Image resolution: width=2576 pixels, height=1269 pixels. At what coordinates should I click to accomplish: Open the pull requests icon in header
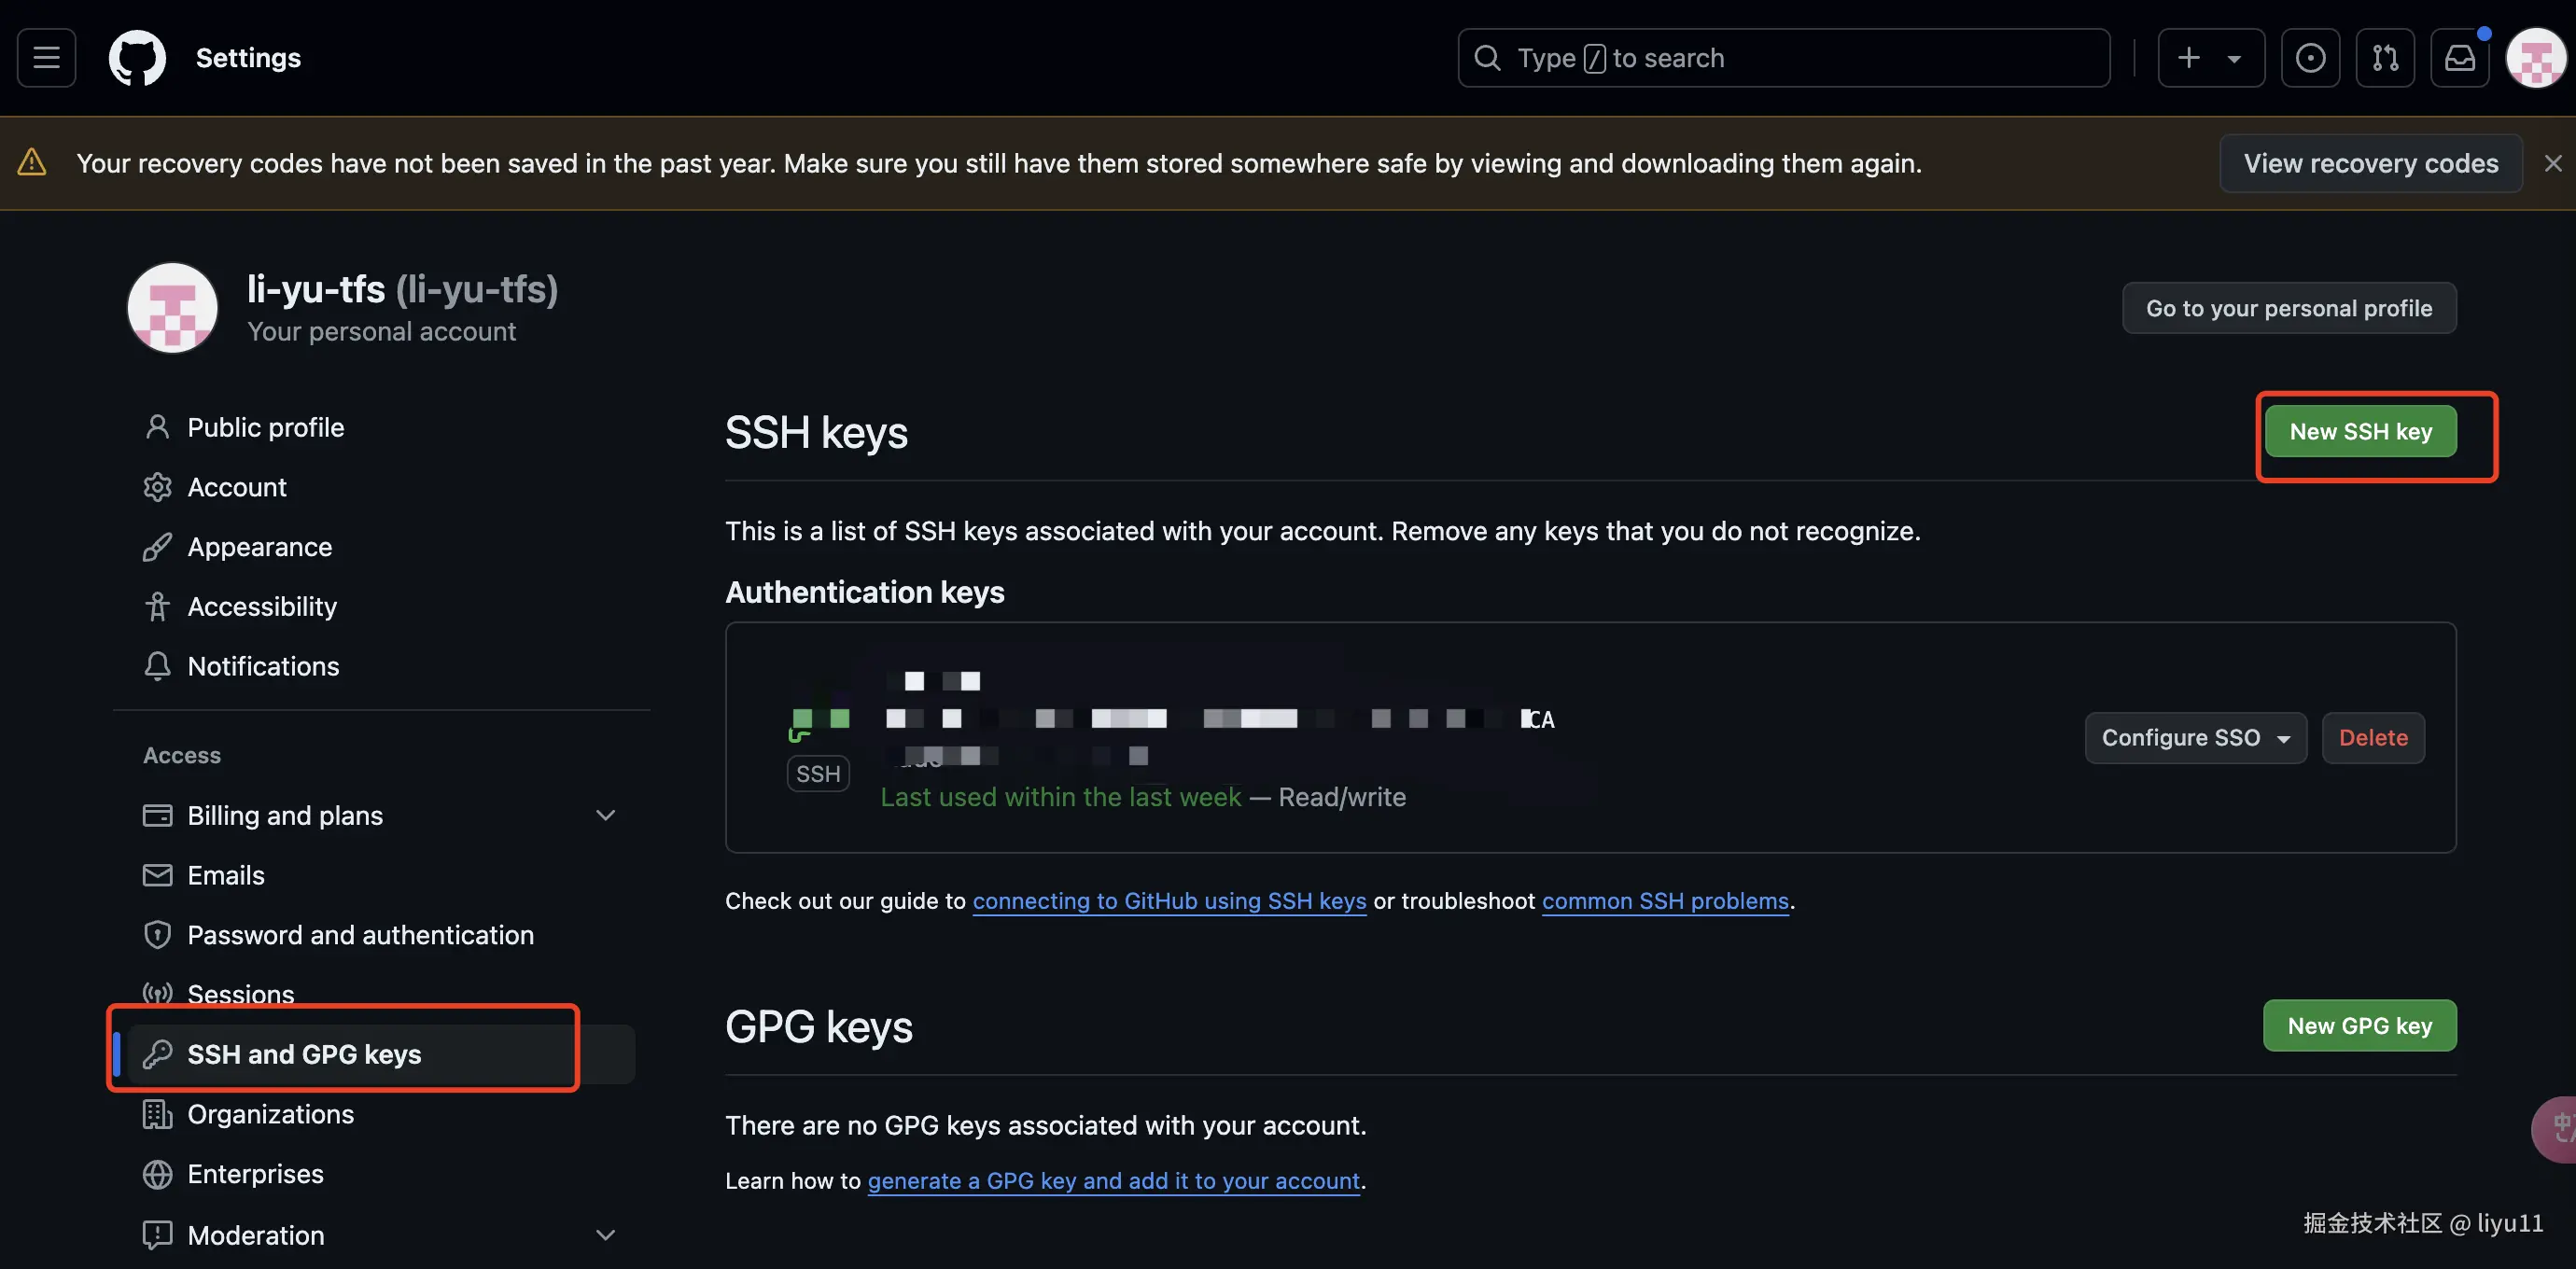click(x=2385, y=58)
